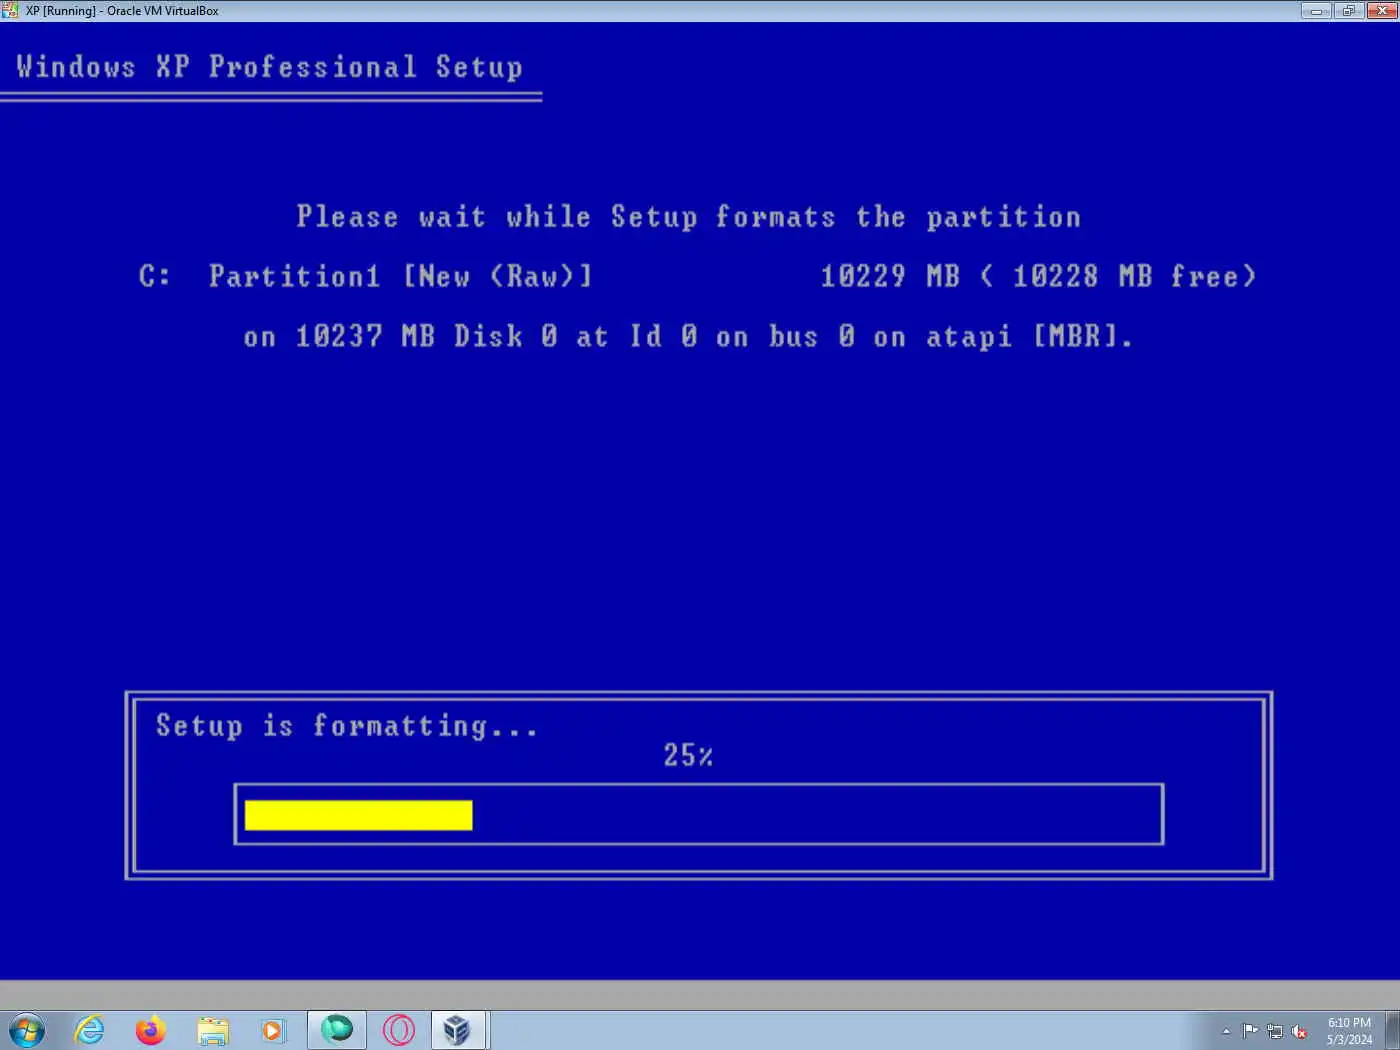This screenshot has height=1050, width=1400.
Task: Click the 25% progress percentage
Action: (x=688, y=755)
